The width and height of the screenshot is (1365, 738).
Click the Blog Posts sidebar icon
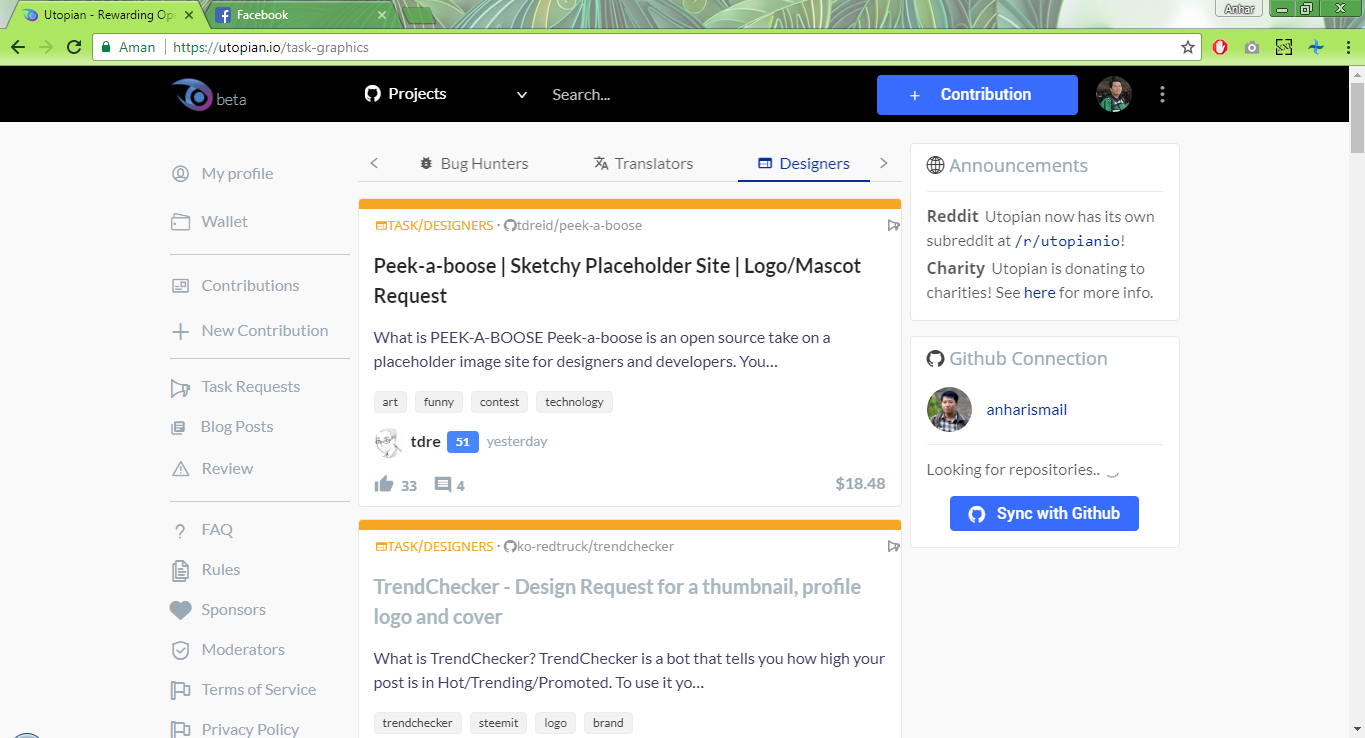[179, 427]
